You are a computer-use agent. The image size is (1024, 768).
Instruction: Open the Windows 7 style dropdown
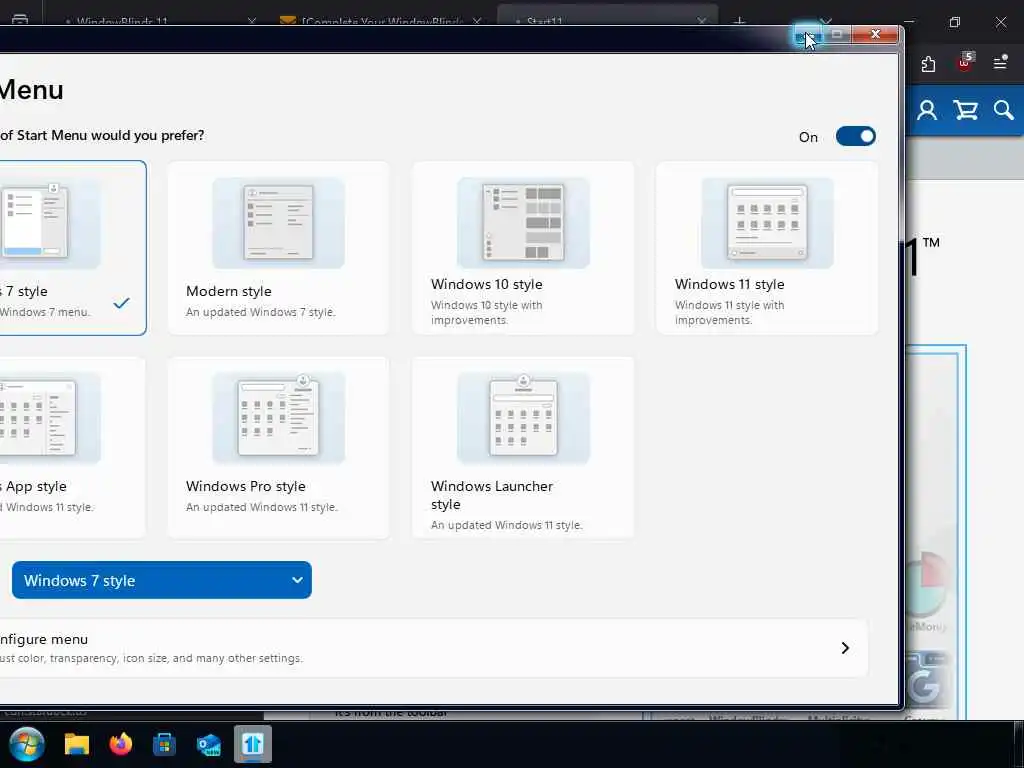pyautogui.click(x=161, y=580)
